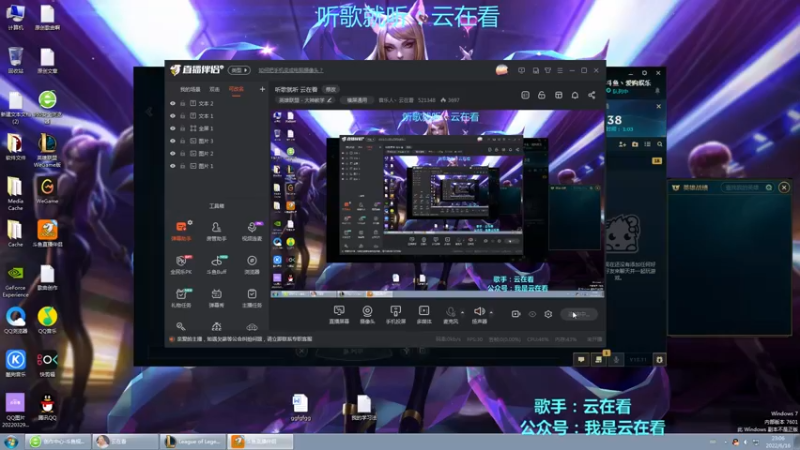This screenshot has width=800, height=450.
Task: Edit the 英雄联盟 category selector
Action: pos(305,101)
